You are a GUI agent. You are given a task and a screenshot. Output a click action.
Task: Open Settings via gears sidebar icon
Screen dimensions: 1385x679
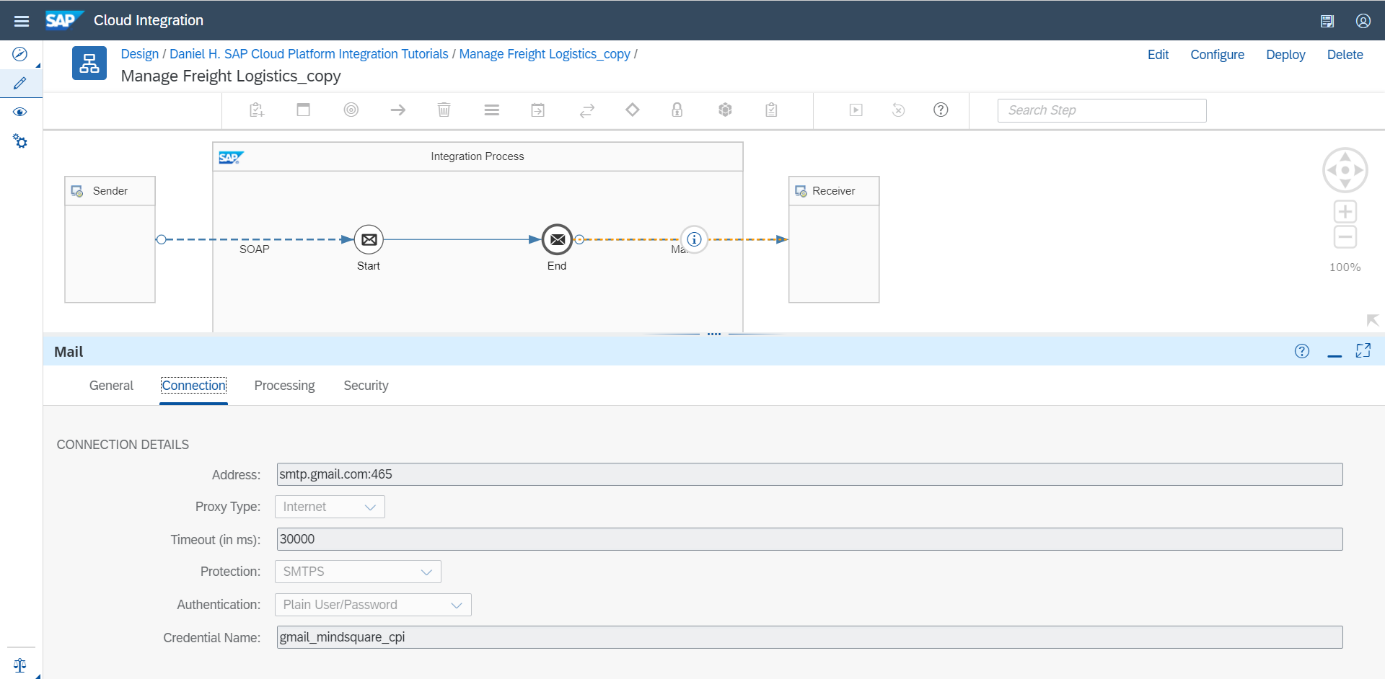click(x=19, y=141)
